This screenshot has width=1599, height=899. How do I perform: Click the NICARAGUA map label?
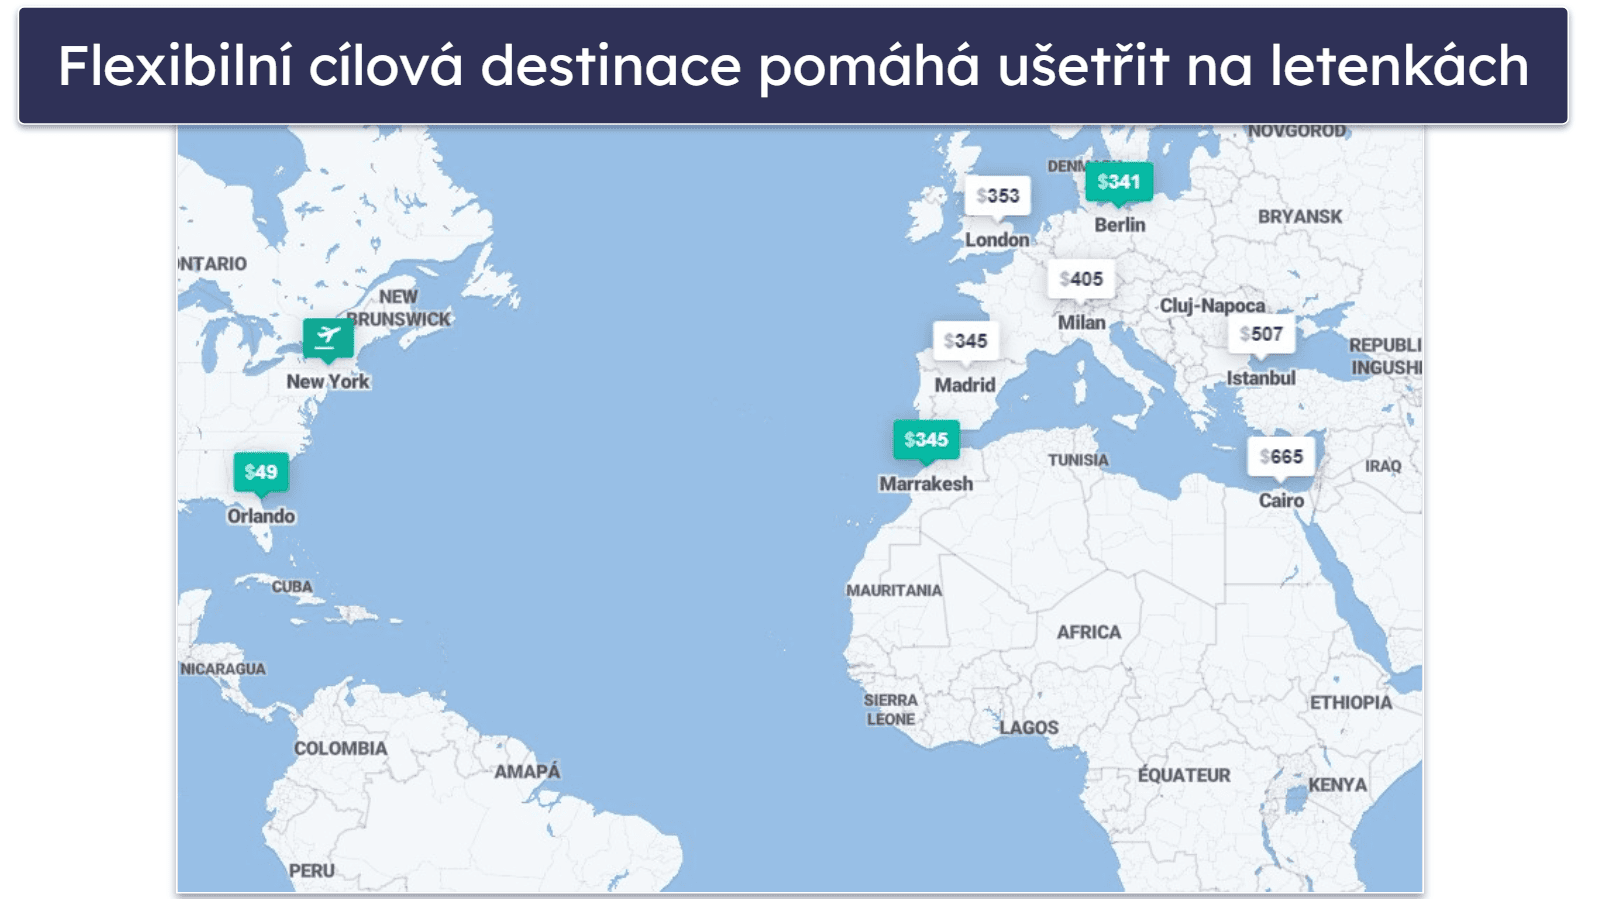click(x=223, y=669)
